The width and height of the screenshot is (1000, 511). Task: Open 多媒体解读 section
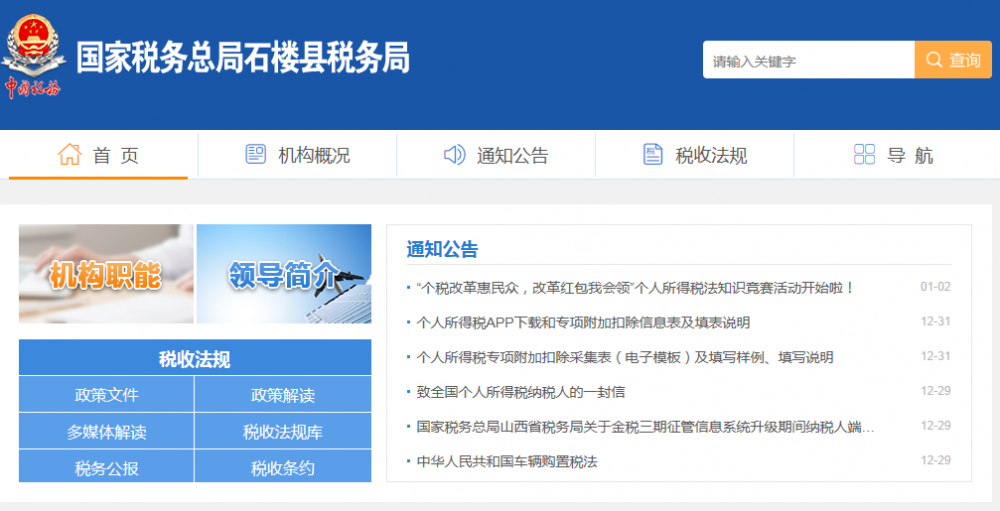(x=106, y=432)
